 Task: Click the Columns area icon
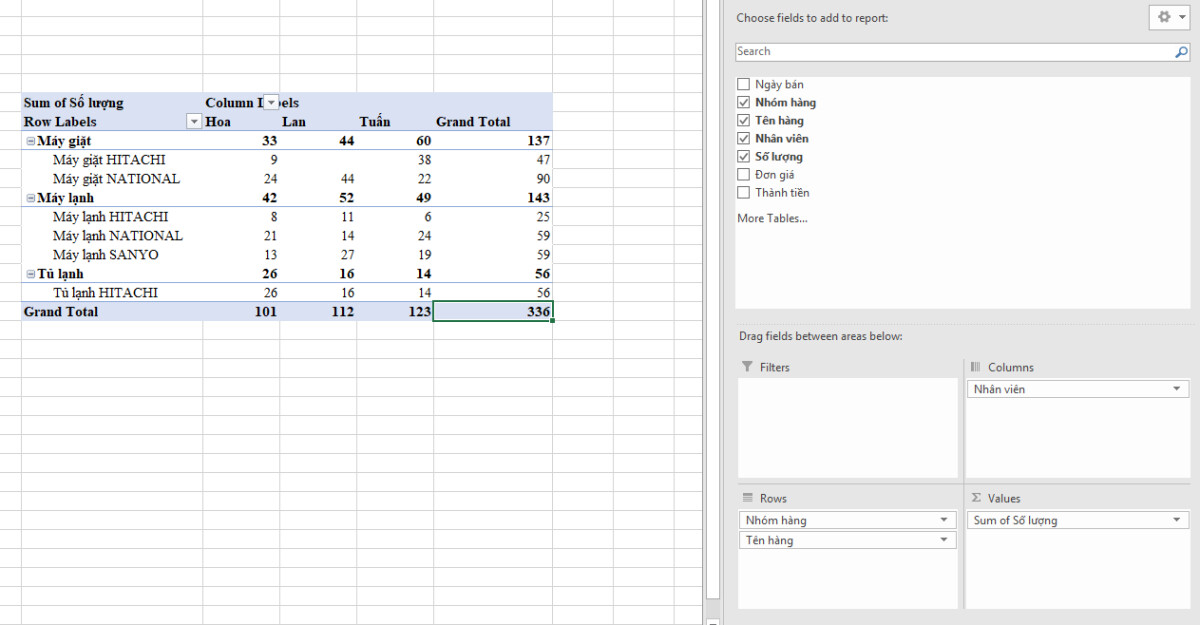pyautogui.click(x=975, y=367)
